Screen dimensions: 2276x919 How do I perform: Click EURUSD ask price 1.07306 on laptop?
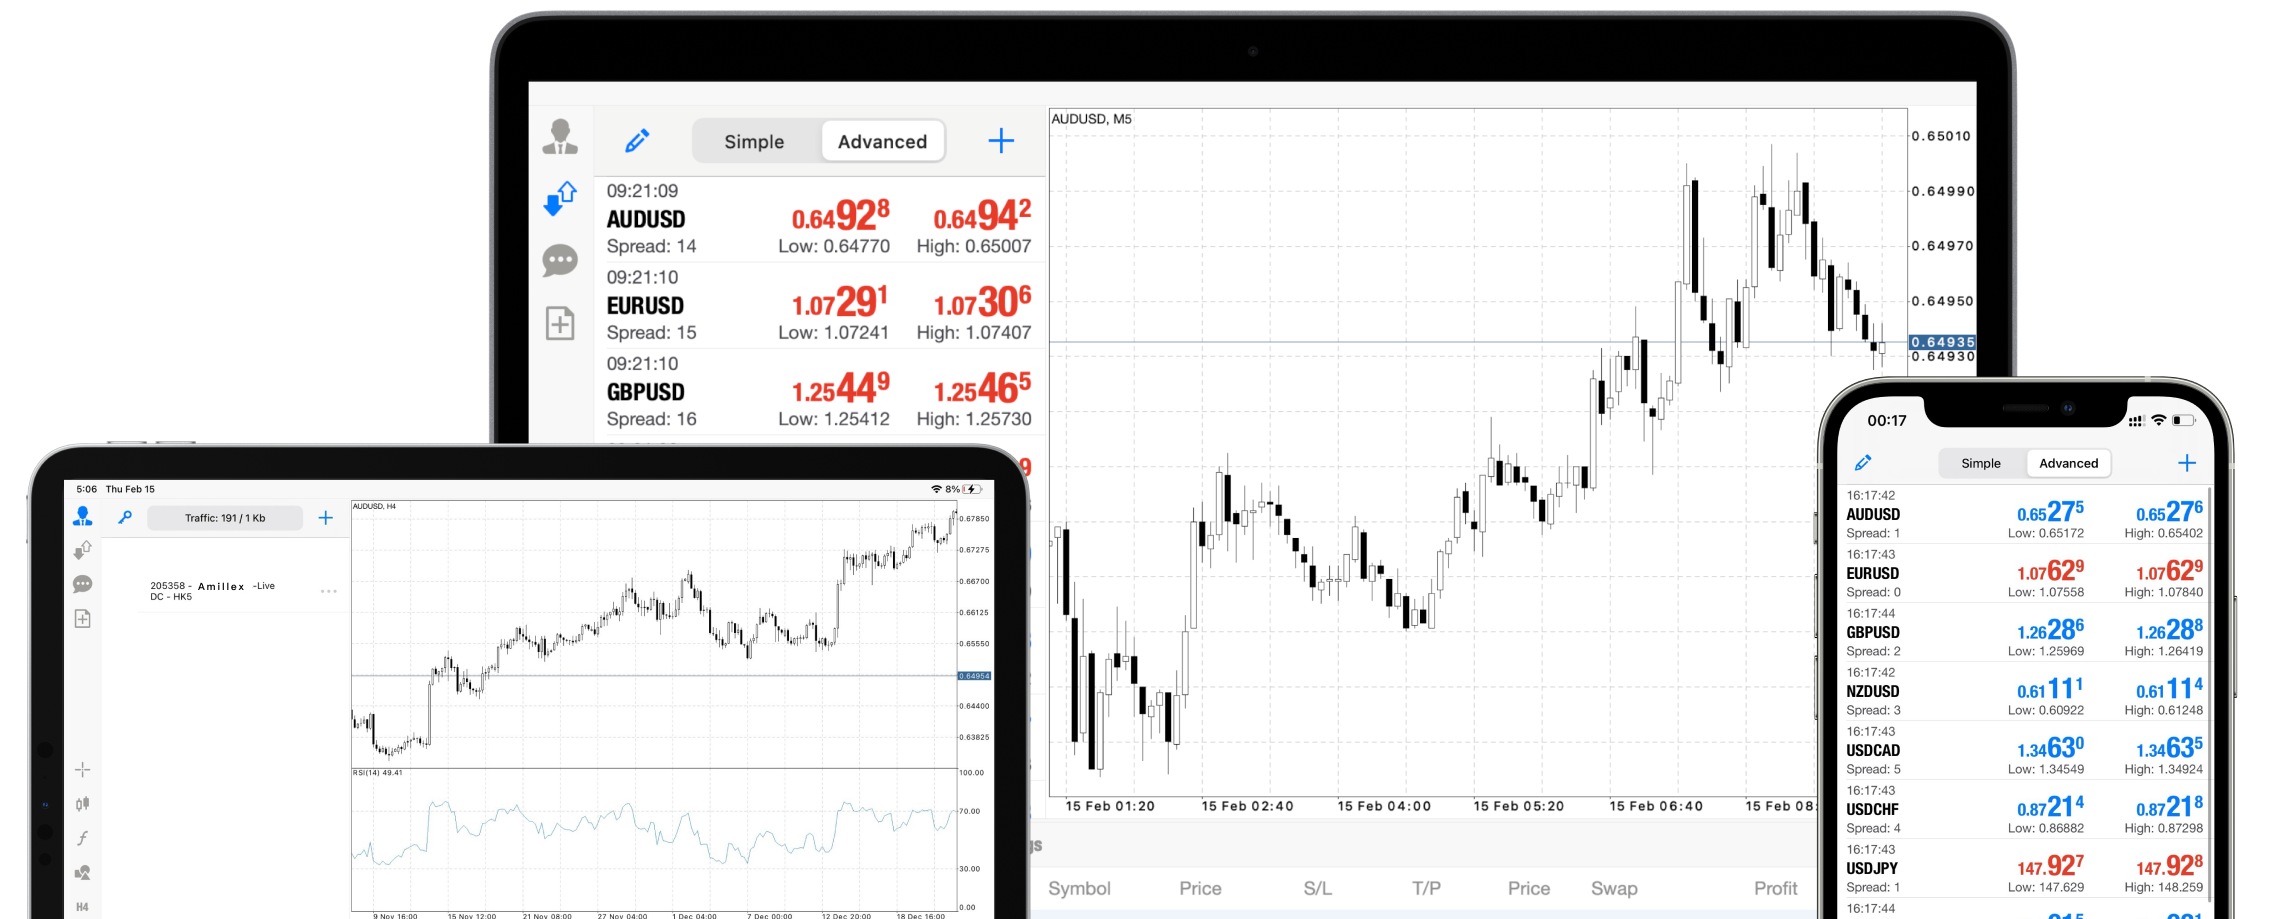click(x=982, y=302)
